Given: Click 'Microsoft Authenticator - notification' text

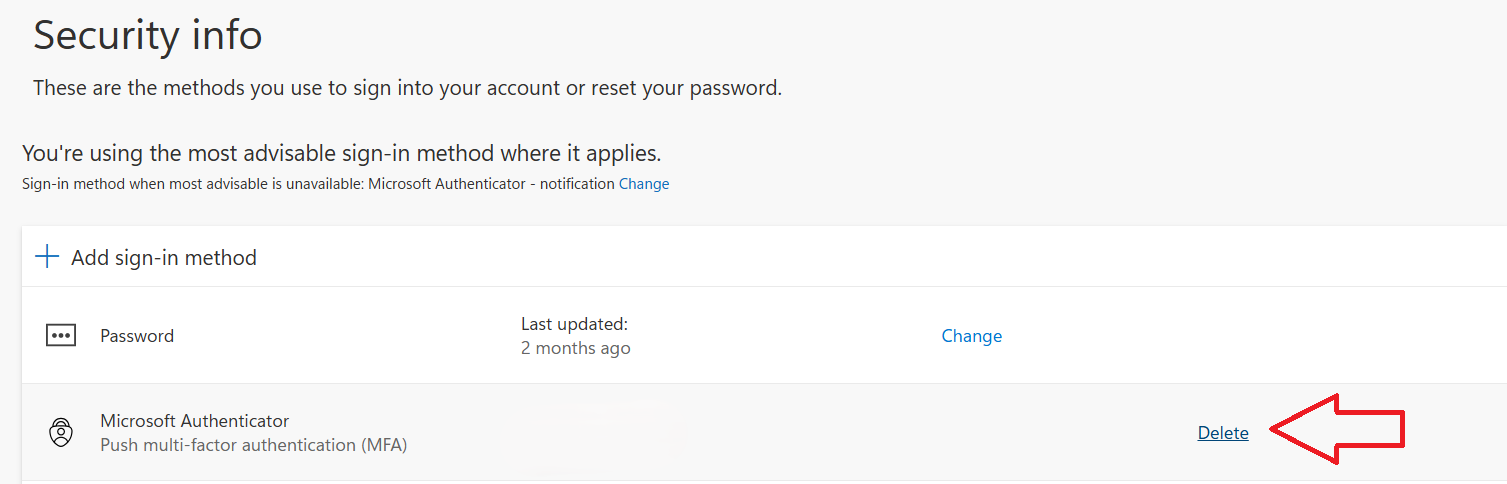Looking at the screenshot, I should pyautogui.click(x=491, y=184).
